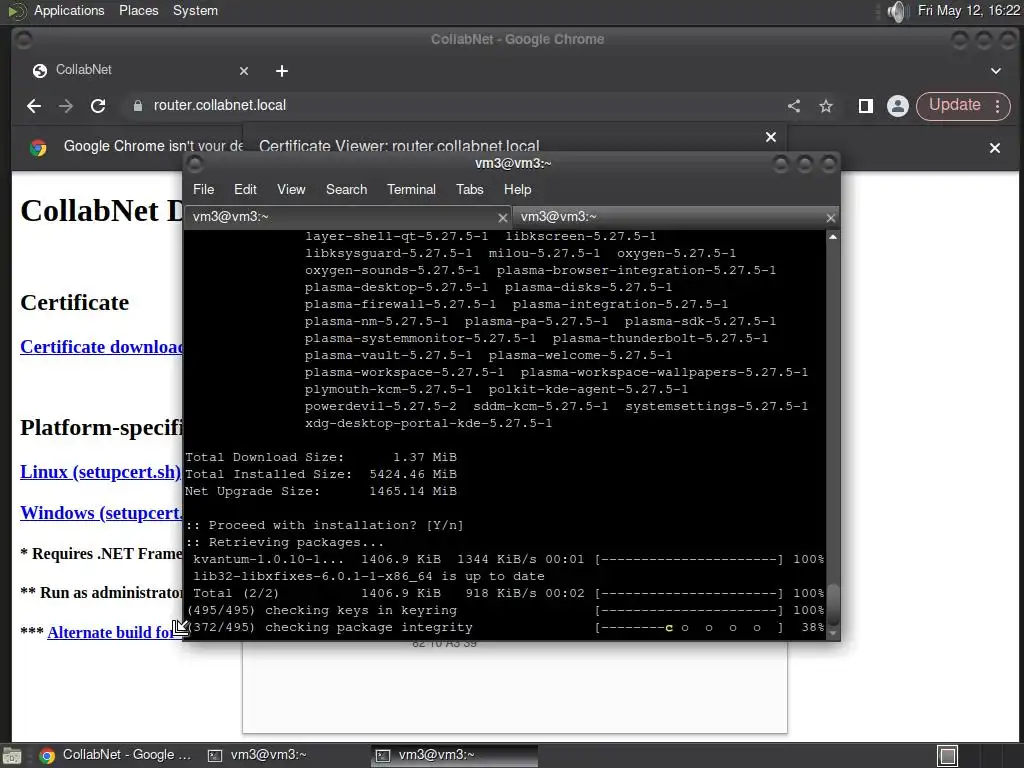Image resolution: width=1024 pixels, height=768 pixels.
Task: Open terminal Edit menu
Action: pos(245,189)
